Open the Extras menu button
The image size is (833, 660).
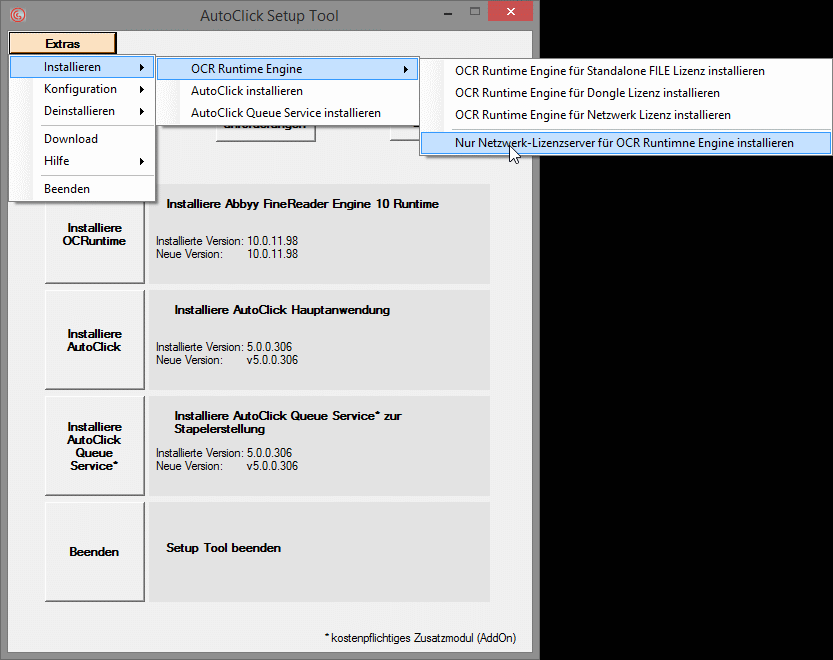point(63,44)
